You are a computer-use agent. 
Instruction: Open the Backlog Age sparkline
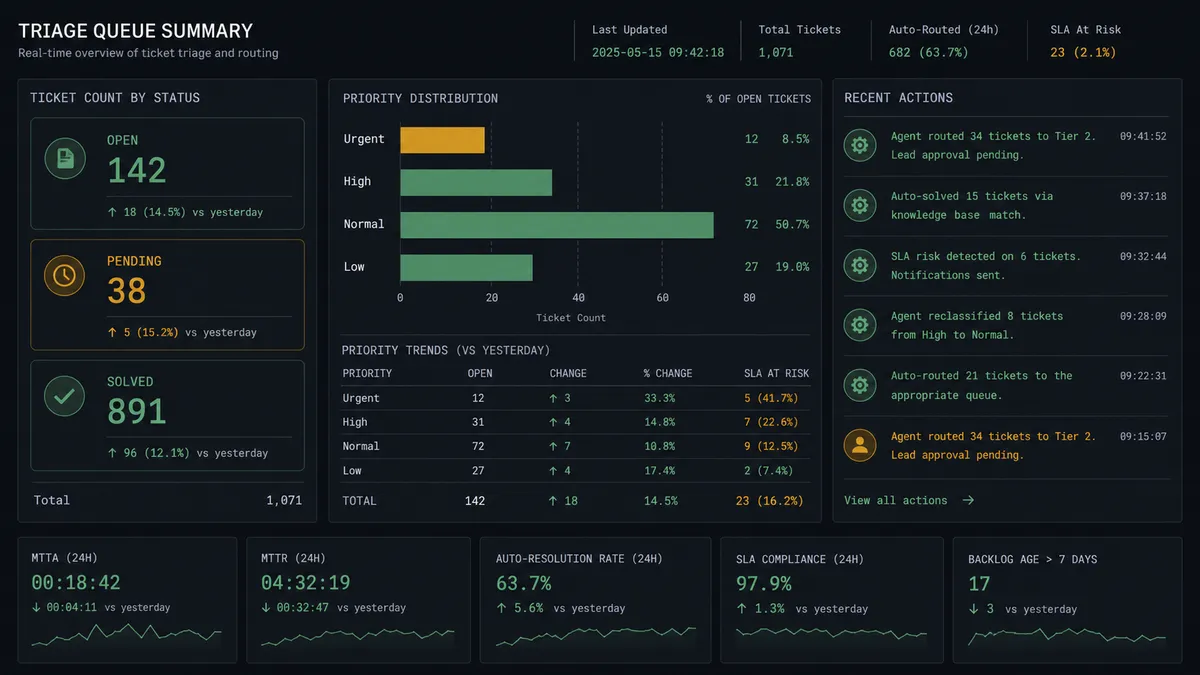(x=1067, y=636)
